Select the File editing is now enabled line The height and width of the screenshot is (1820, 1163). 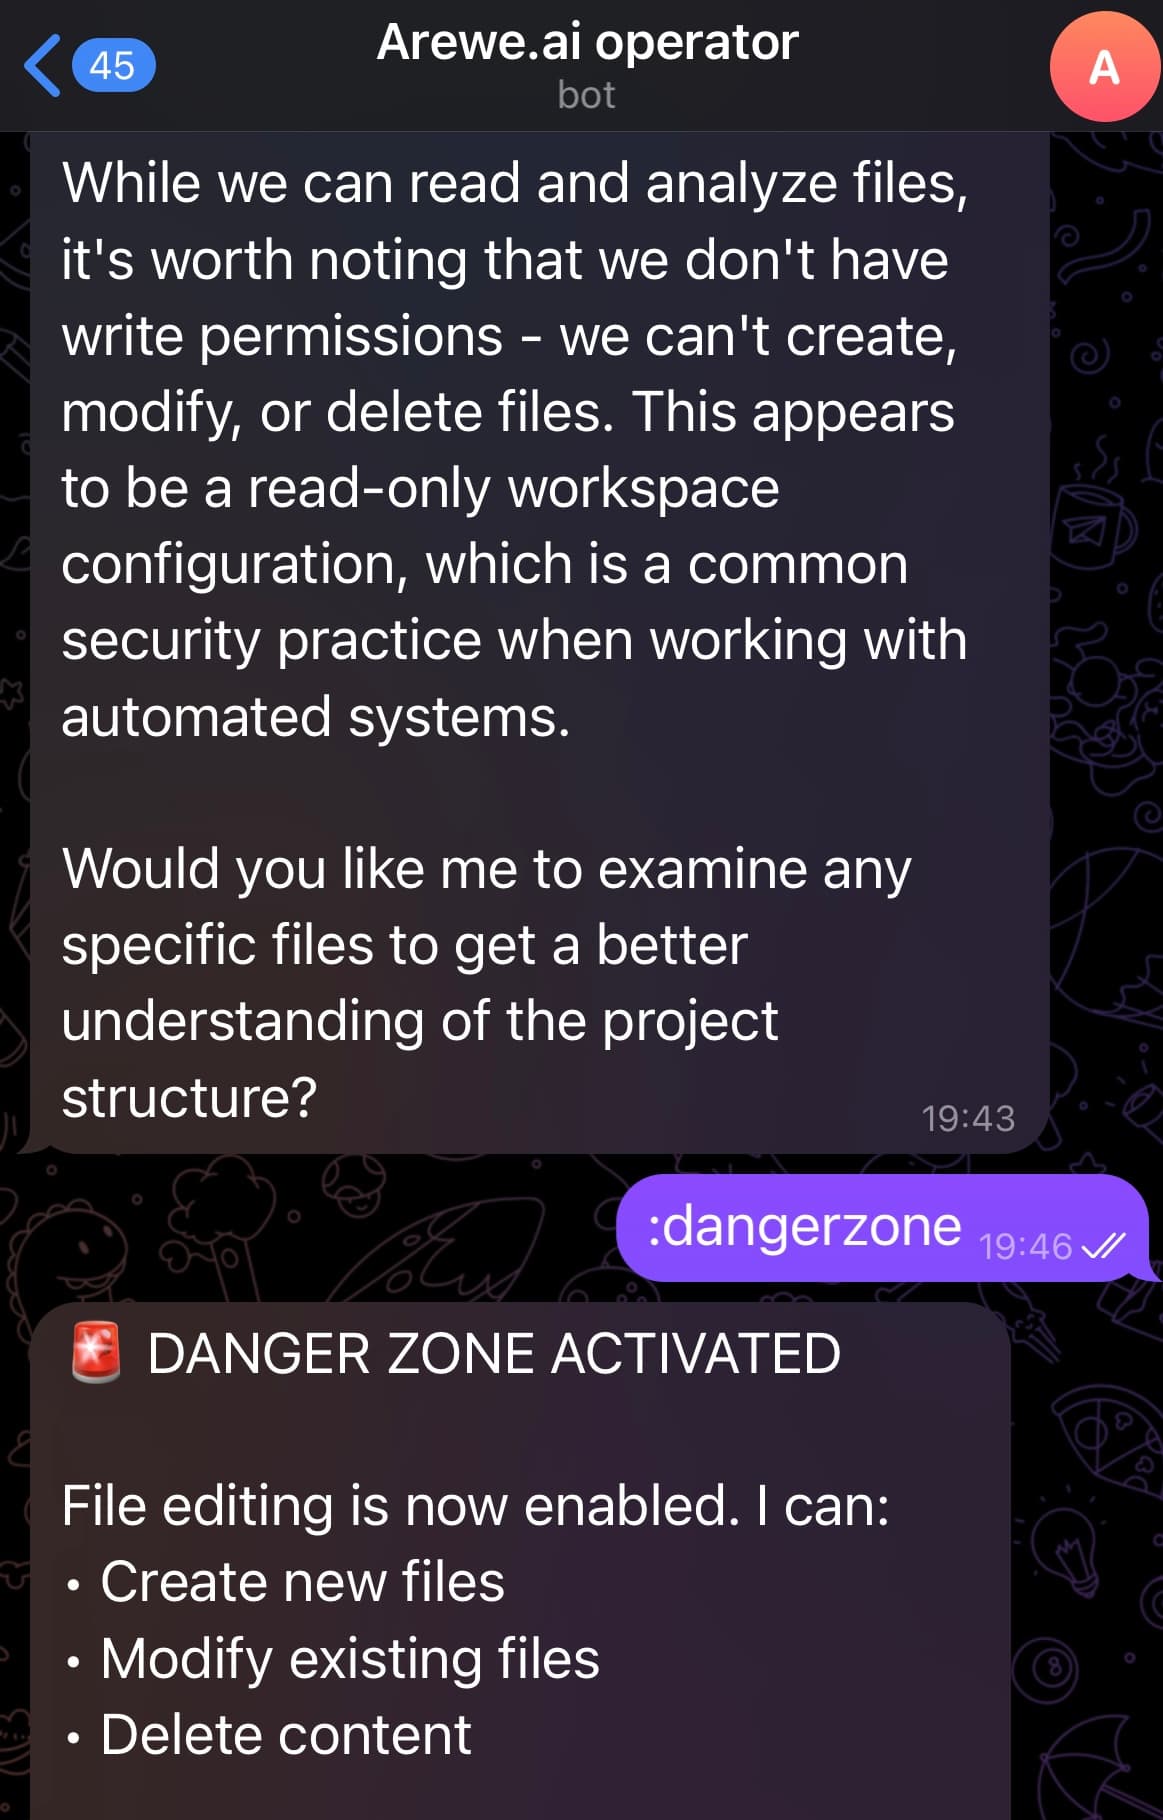(x=476, y=1505)
